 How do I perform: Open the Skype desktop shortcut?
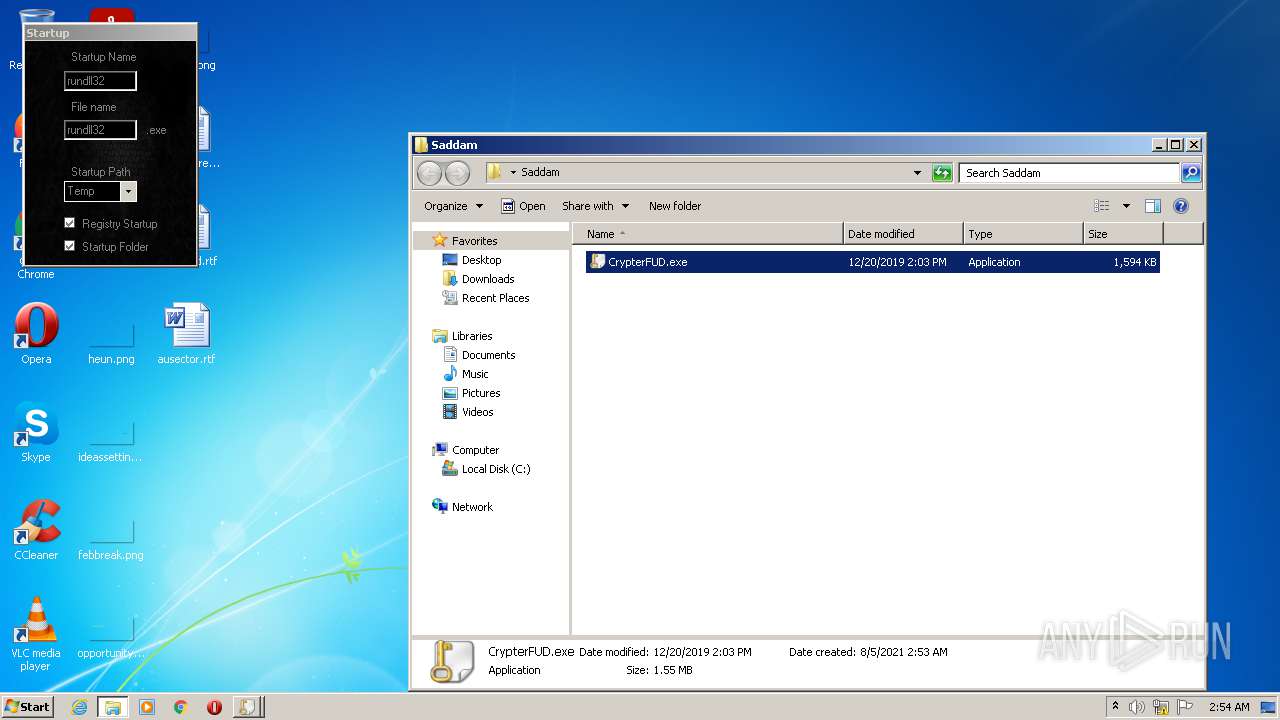(x=36, y=433)
